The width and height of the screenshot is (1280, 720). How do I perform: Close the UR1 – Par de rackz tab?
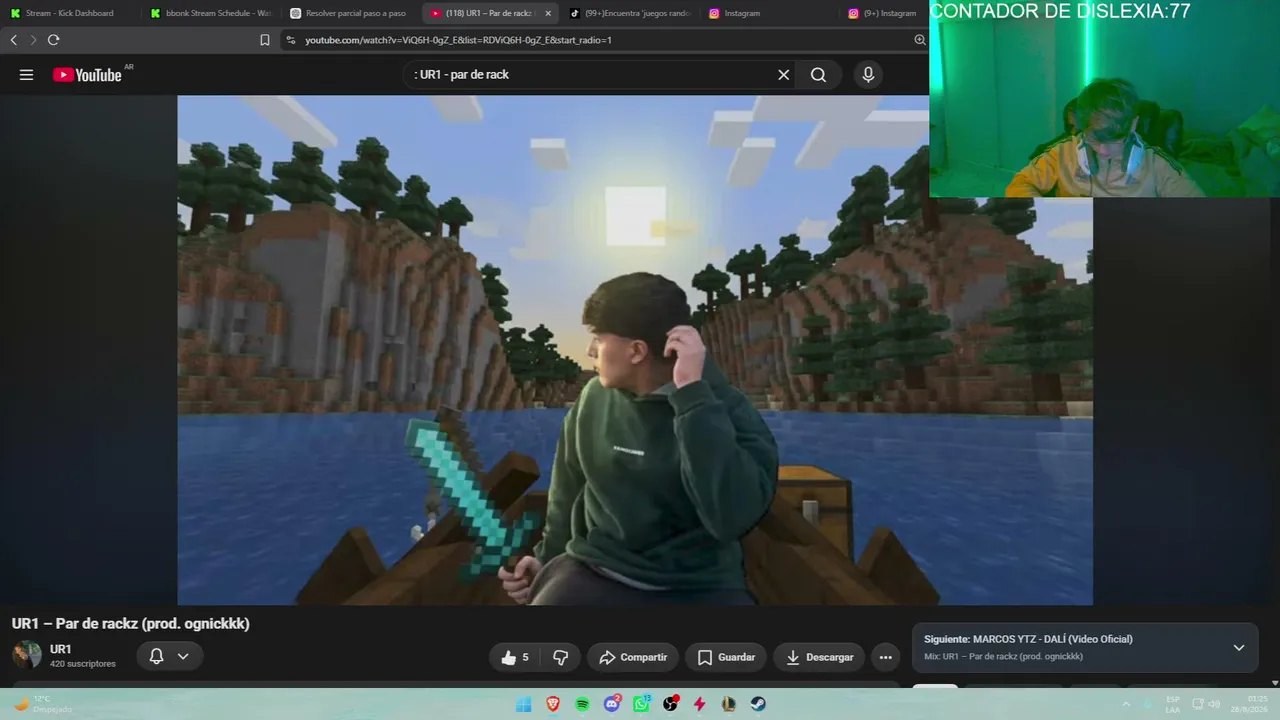click(x=548, y=13)
